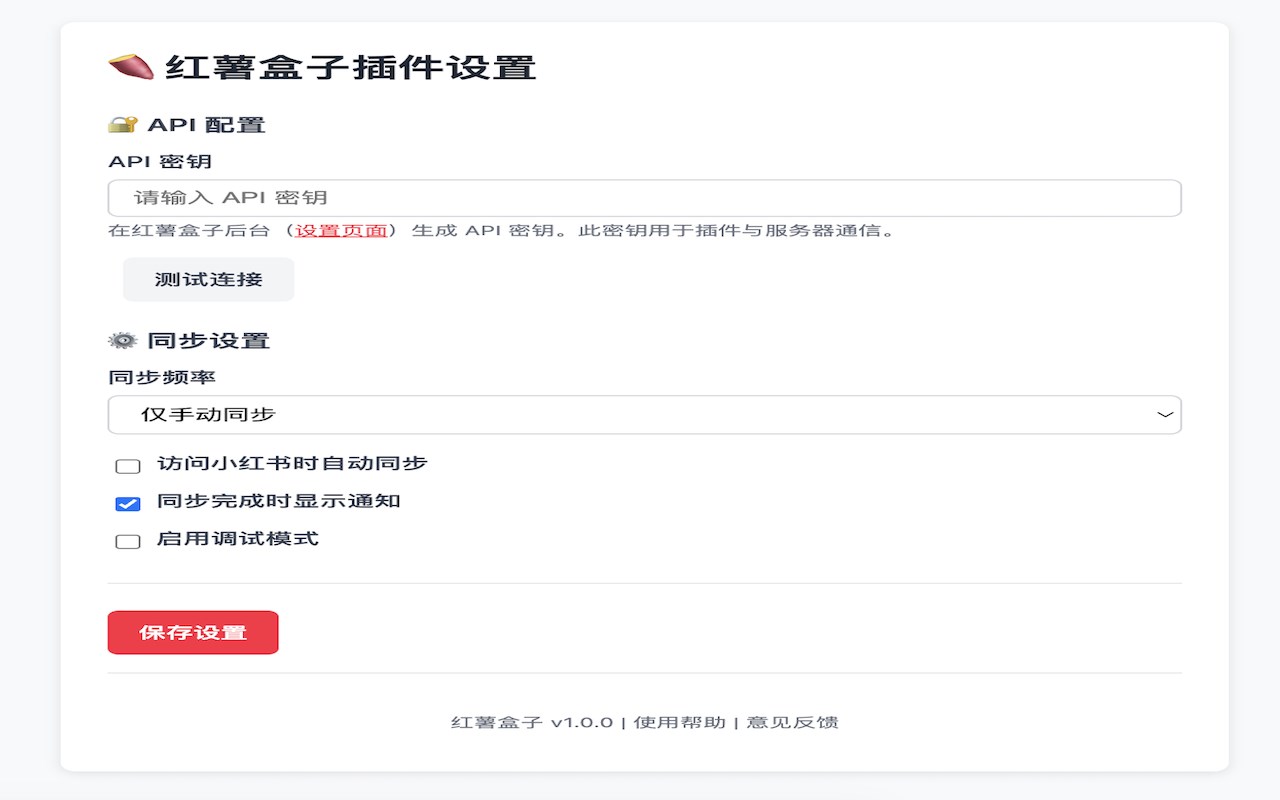The height and width of the screenshot is (800, 1280).
Task: Click the 同步频率 label
Action: tap(162, 377)
